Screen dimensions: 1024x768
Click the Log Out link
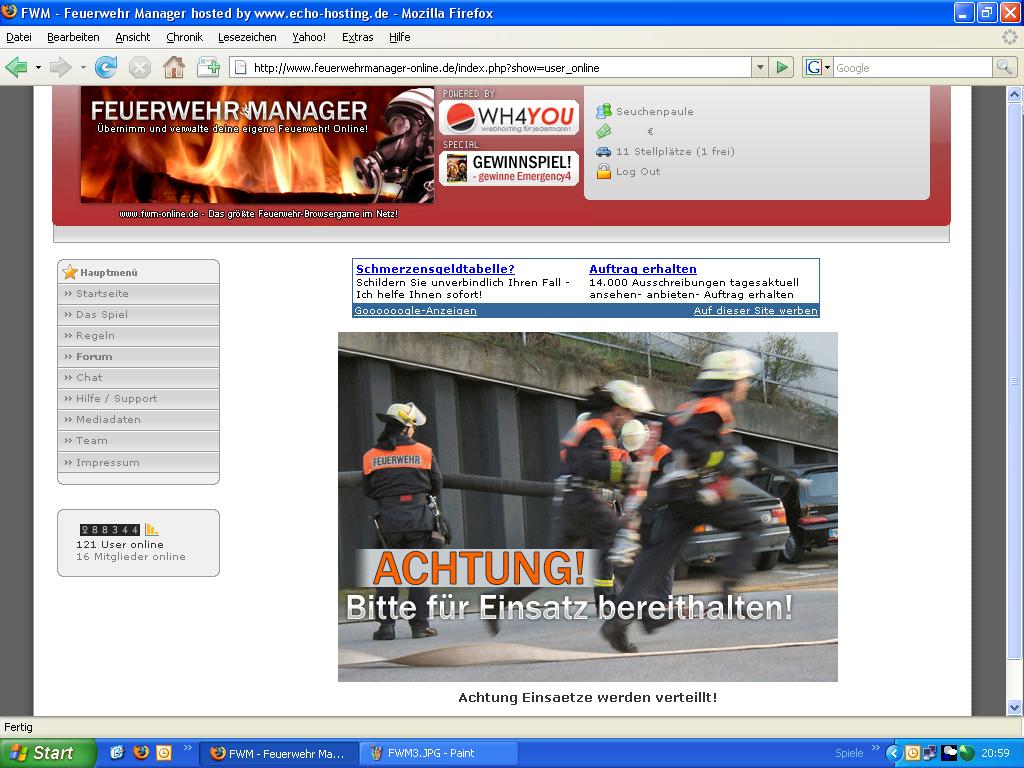tap(638, 171)
